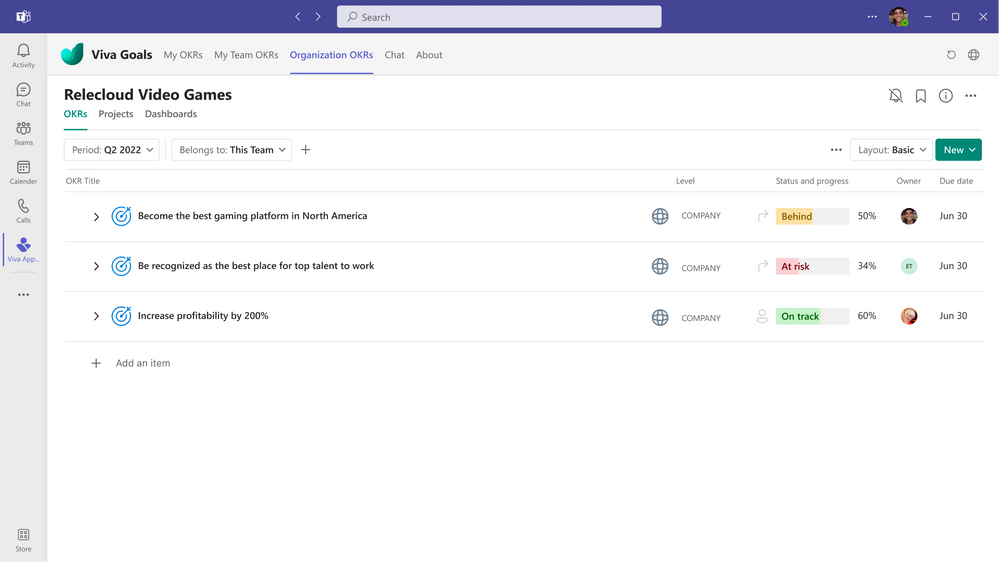
Task: Open Be recognized as the best place title
Action: pyautogui.click(x=256, y=266)
